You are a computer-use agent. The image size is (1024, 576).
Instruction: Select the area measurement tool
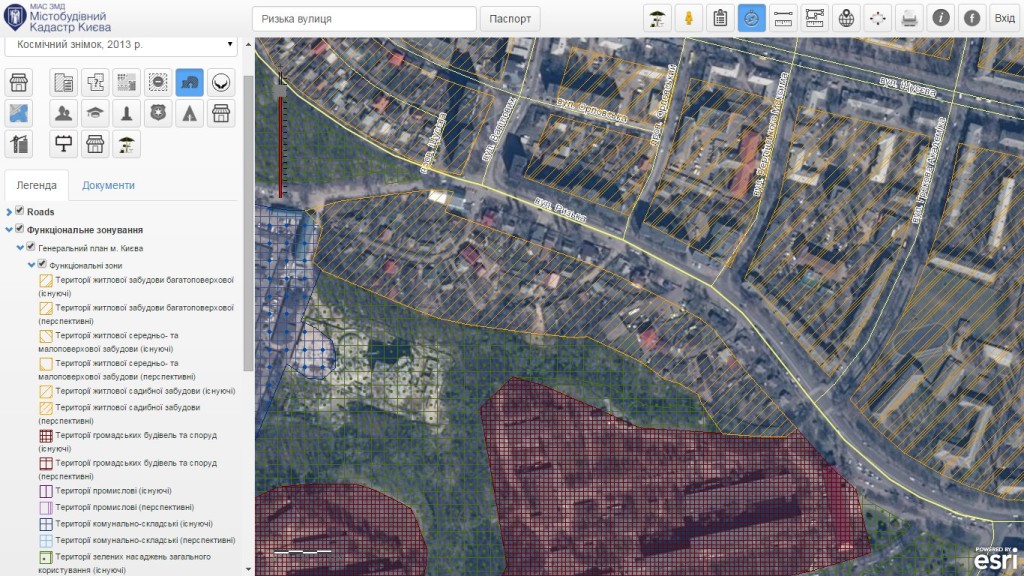pos(815,18)
